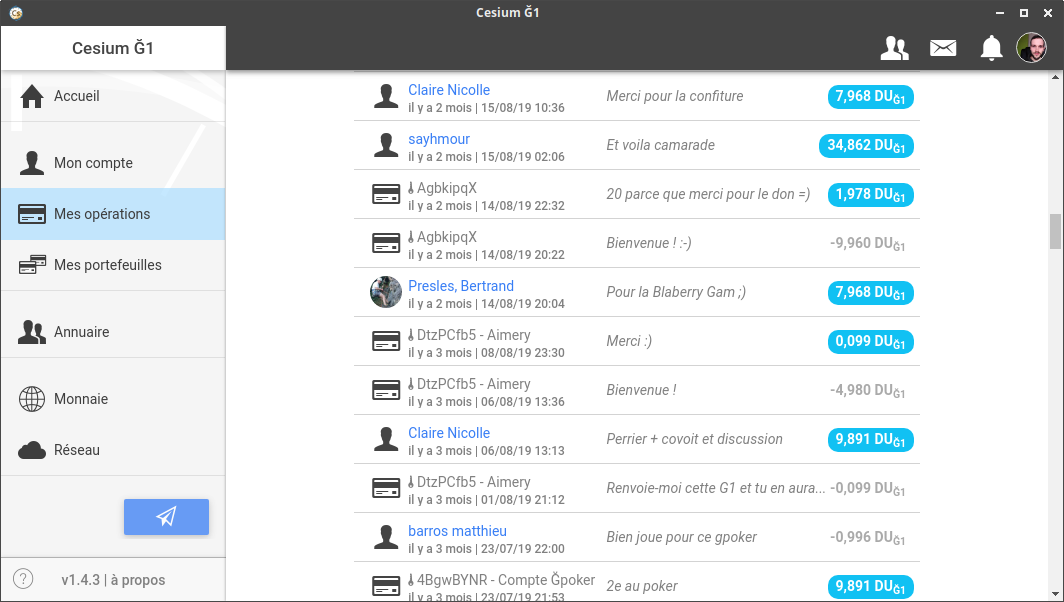Open the contacts group icon in header
1064x602 pixels.
pyautogui.click(x=894, y=48)
